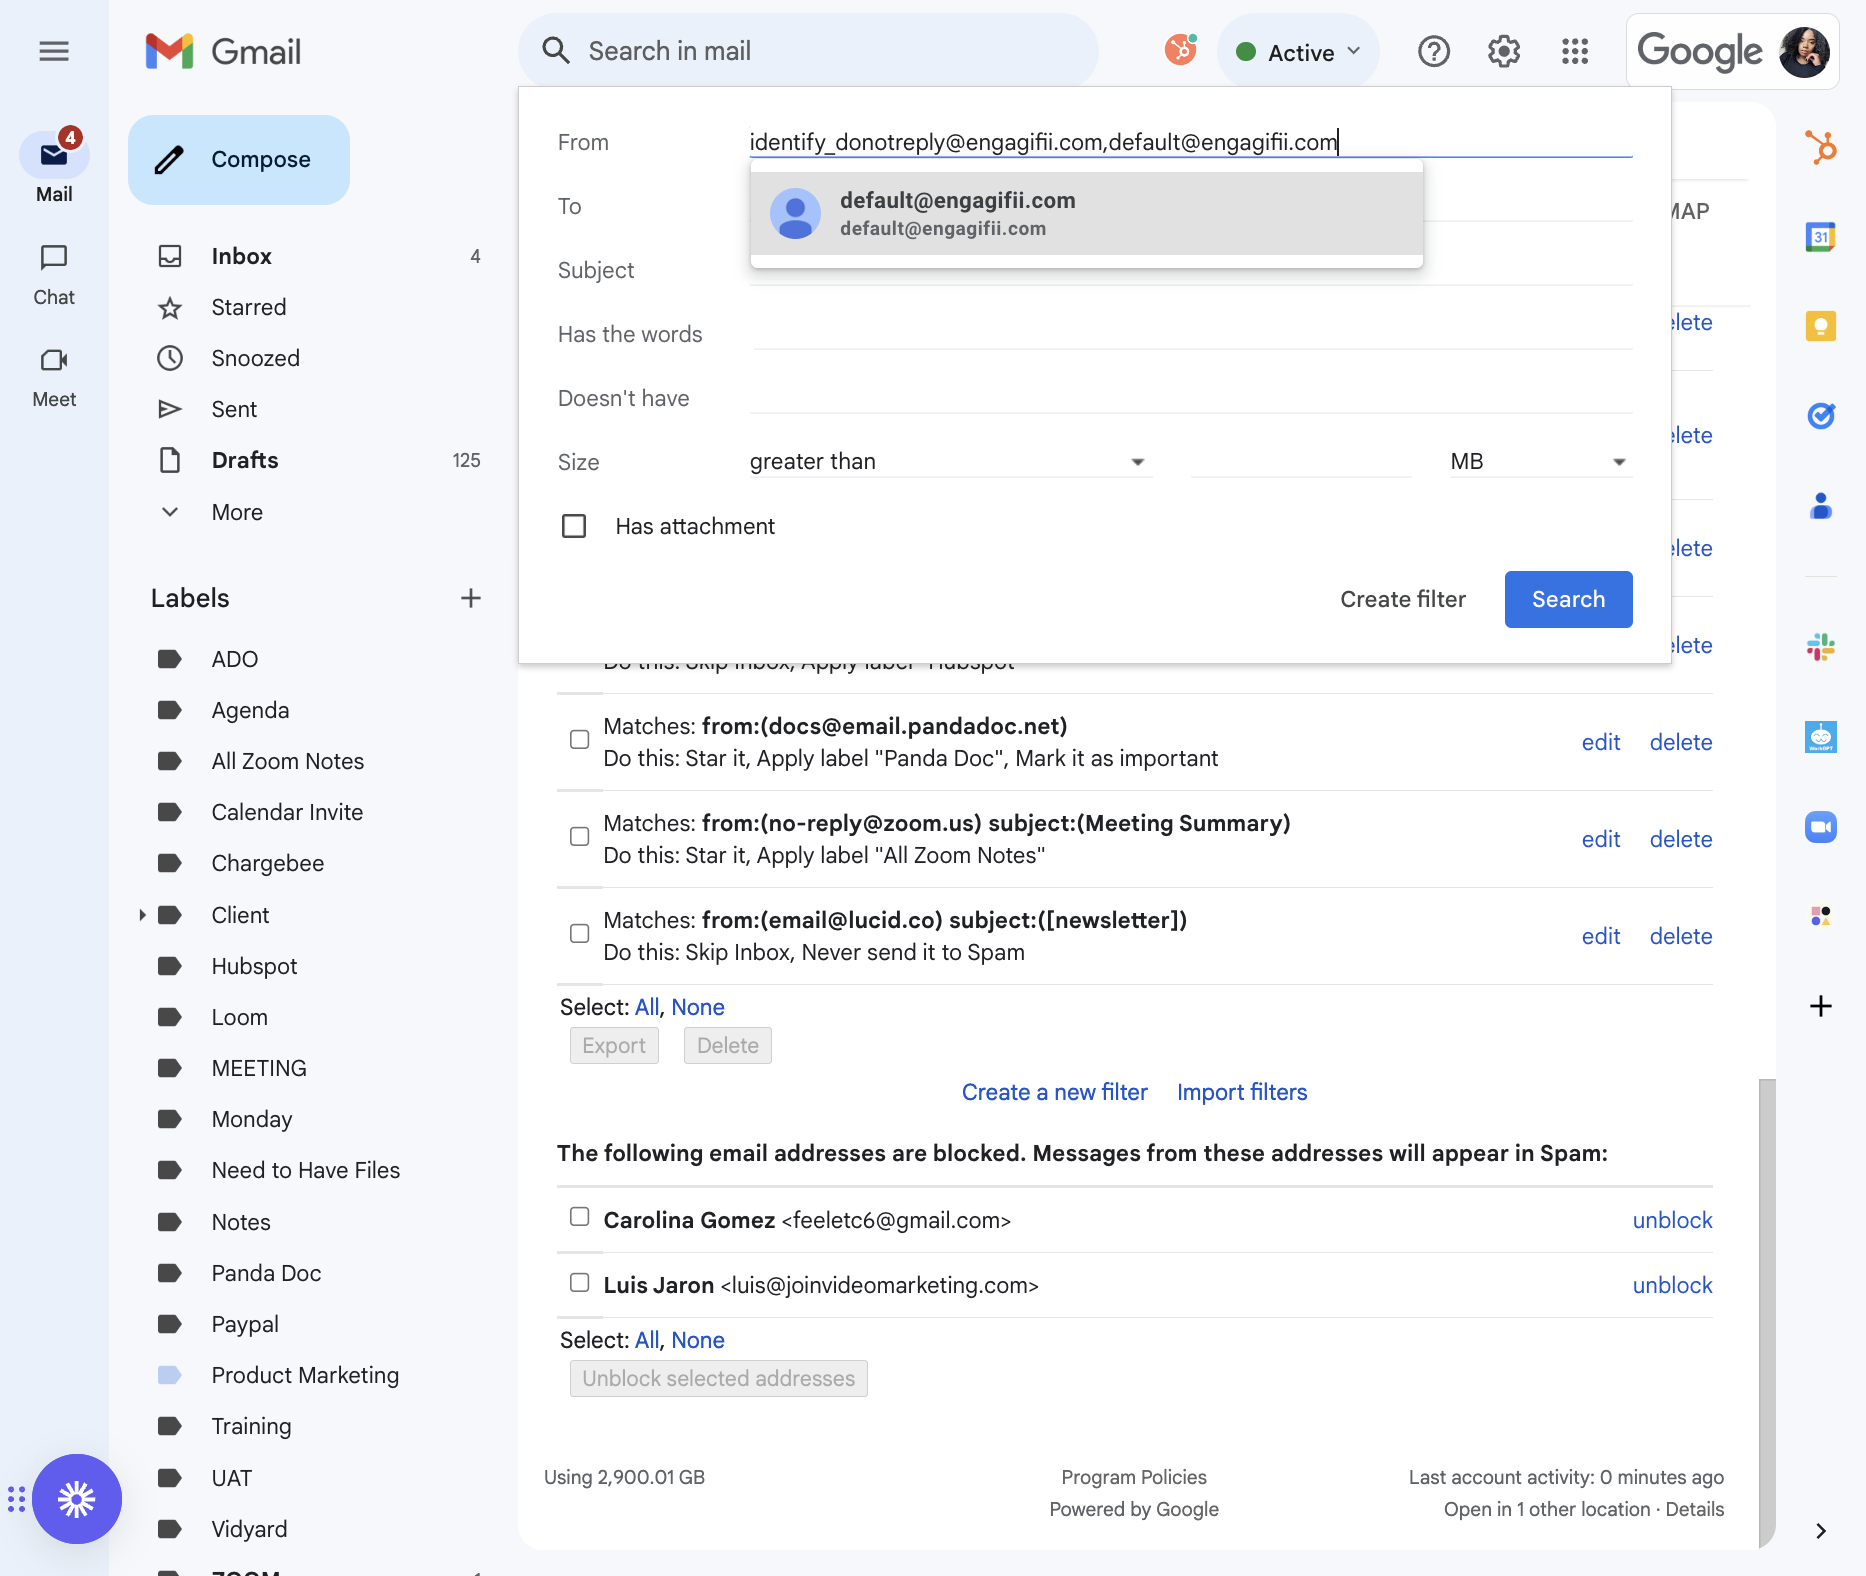Open the MB size unit dropdown
Screen dimensions: 1866x1576
point(1541,461)
